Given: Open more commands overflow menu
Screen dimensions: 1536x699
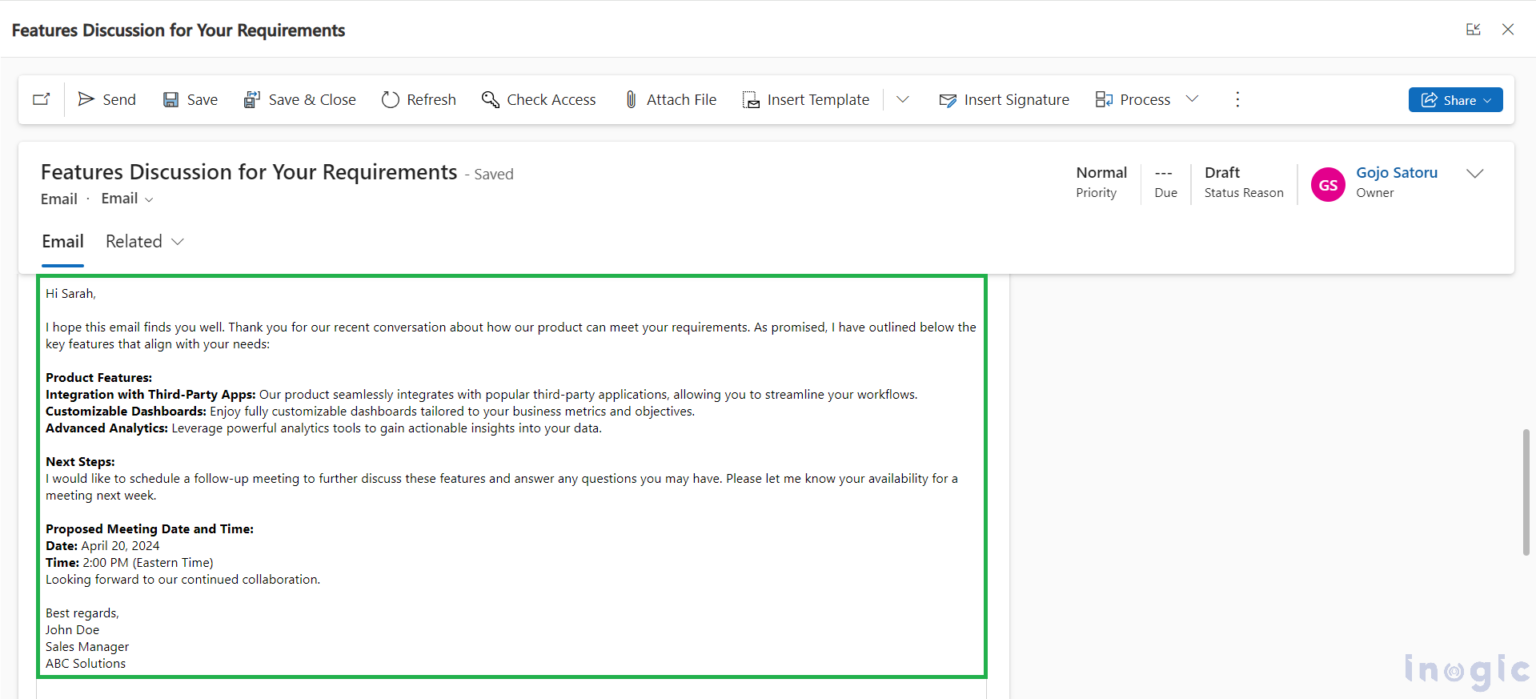Looking at the screenshot, I should (1237, 99).
